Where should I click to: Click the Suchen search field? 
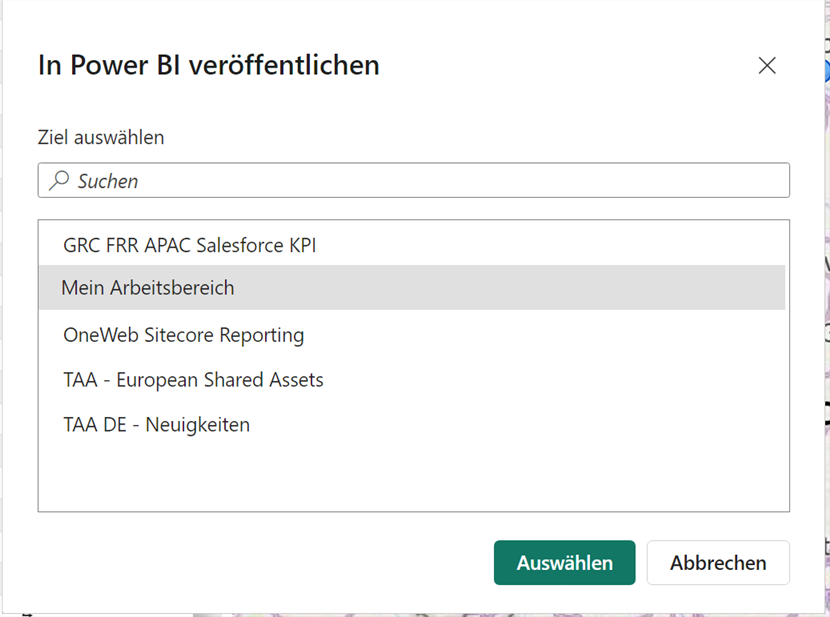coord(413,180)
